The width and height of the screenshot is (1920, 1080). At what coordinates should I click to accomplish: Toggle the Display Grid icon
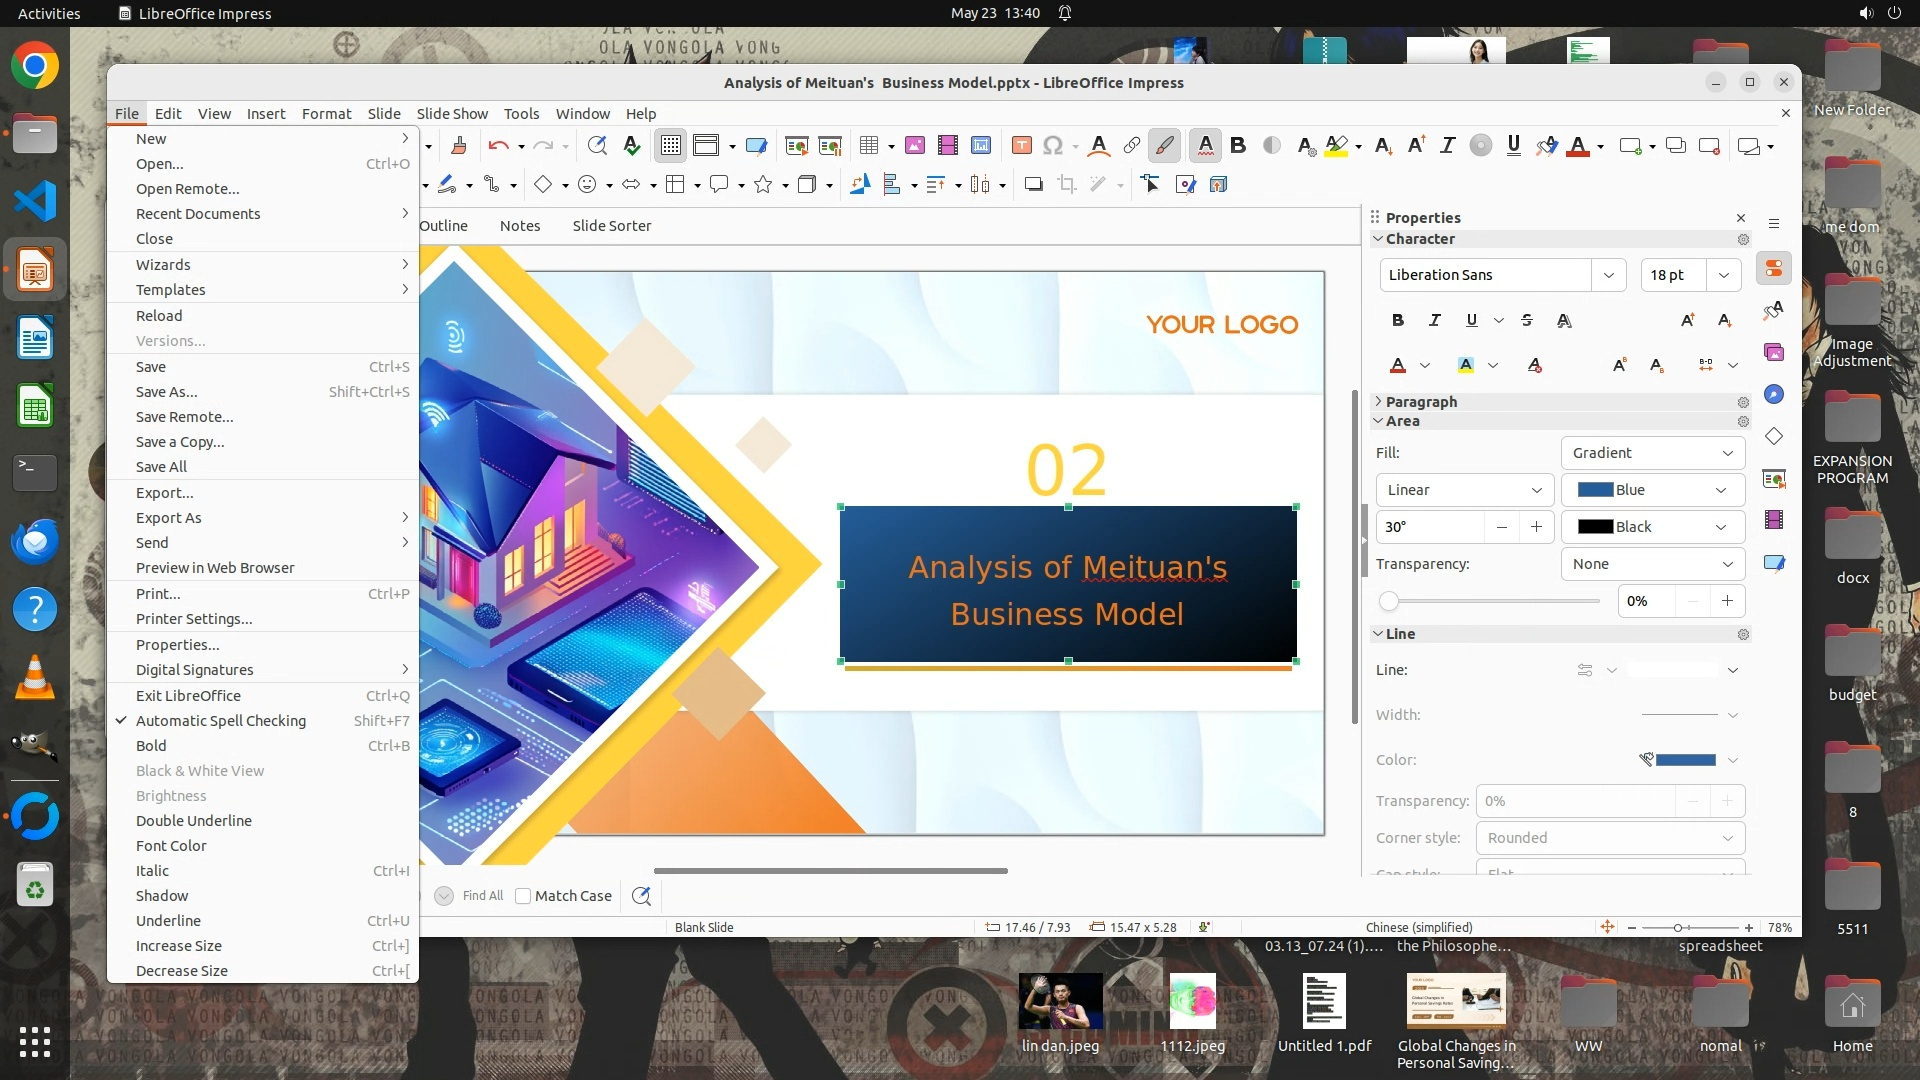pos(670,146)
